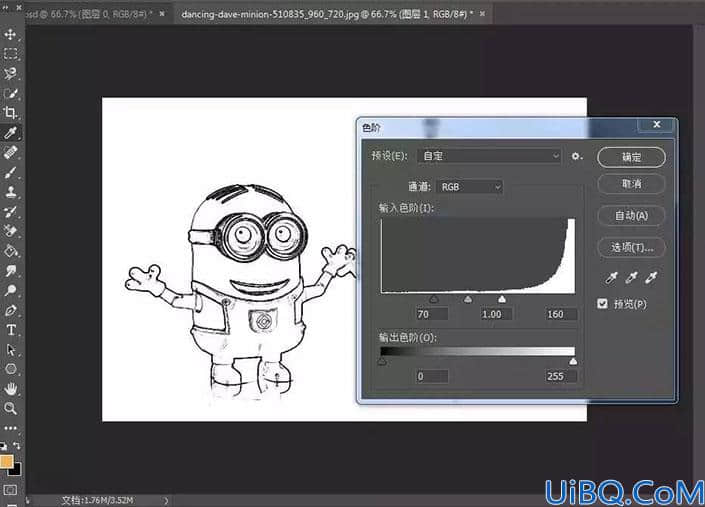Select the Lasso tool
This screenshot has height=507, width=705.
(x=10, y=73)
